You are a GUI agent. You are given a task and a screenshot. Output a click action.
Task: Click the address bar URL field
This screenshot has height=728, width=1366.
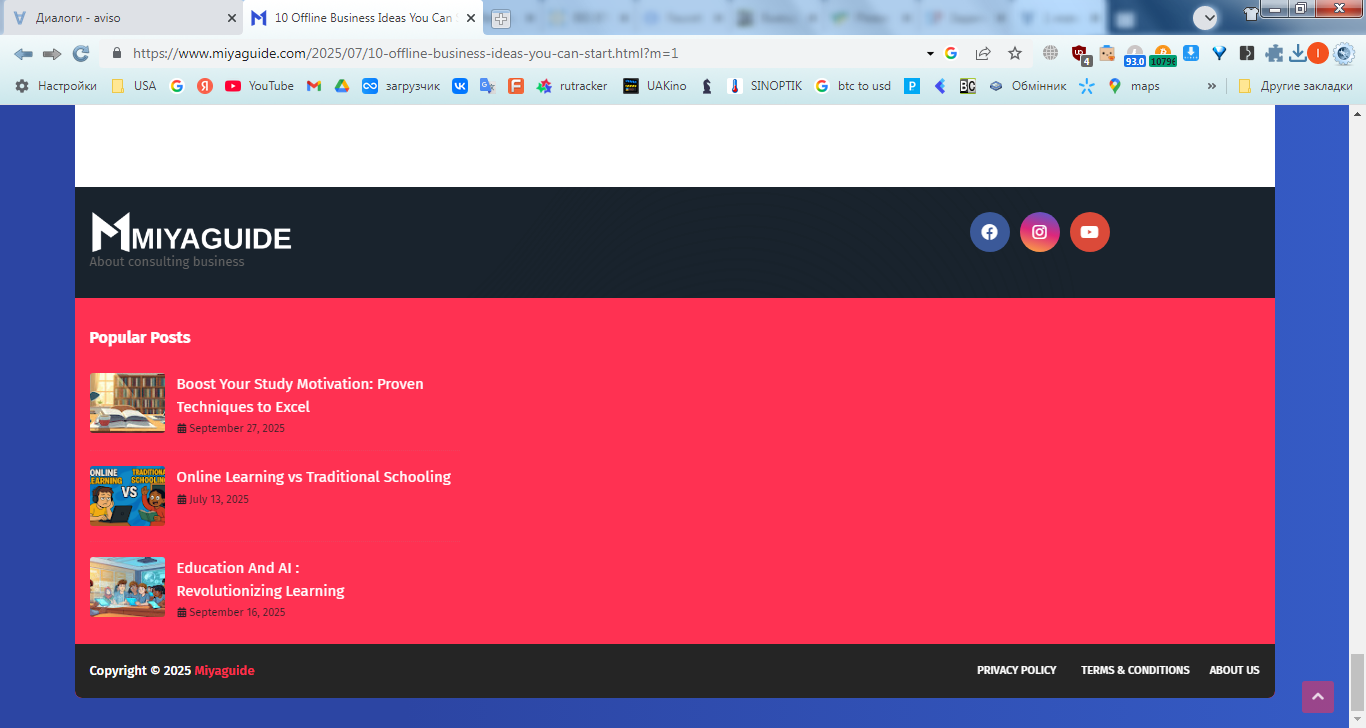click(x=520, y=53)
